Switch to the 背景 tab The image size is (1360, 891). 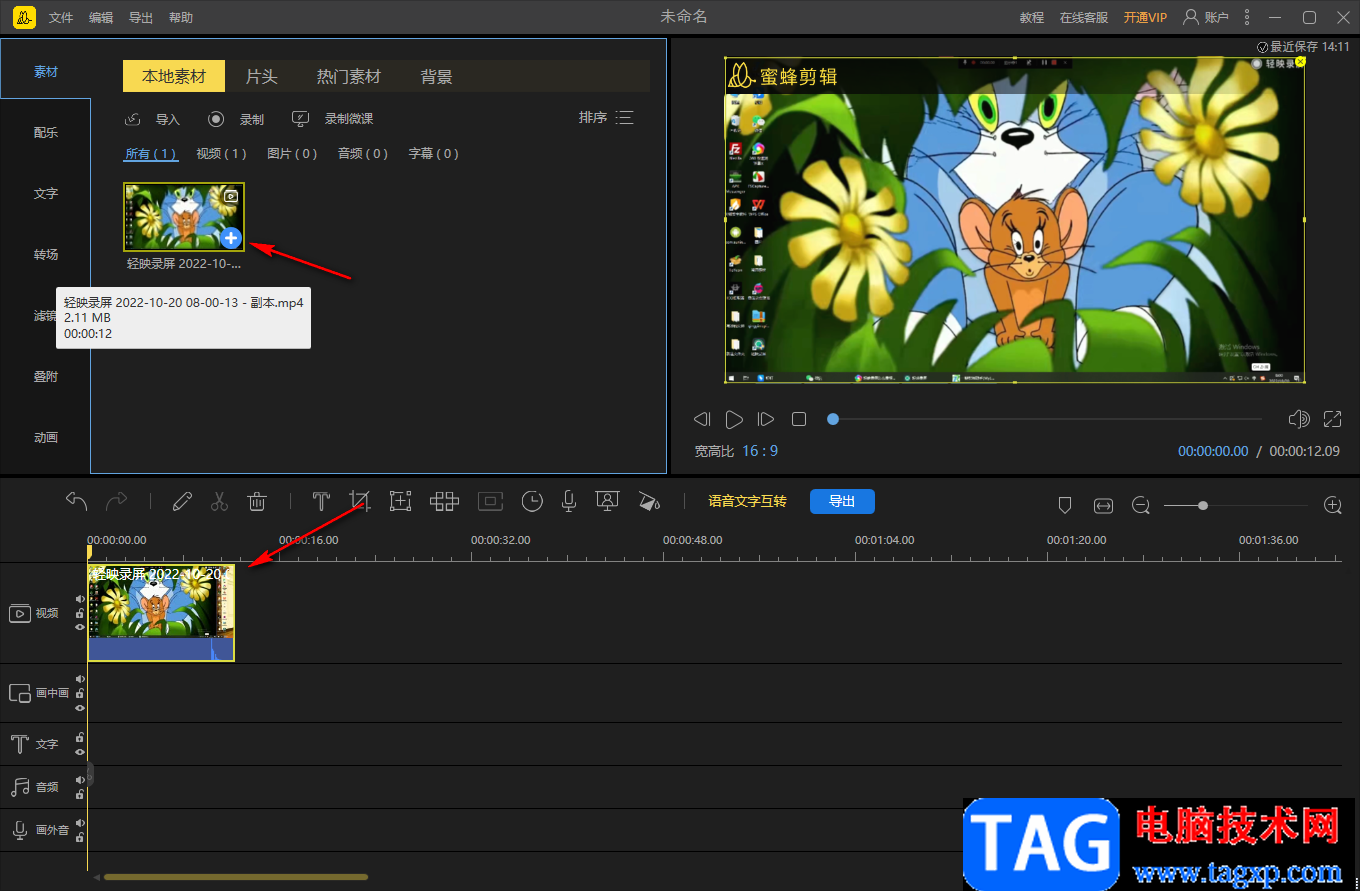point(437,76)
